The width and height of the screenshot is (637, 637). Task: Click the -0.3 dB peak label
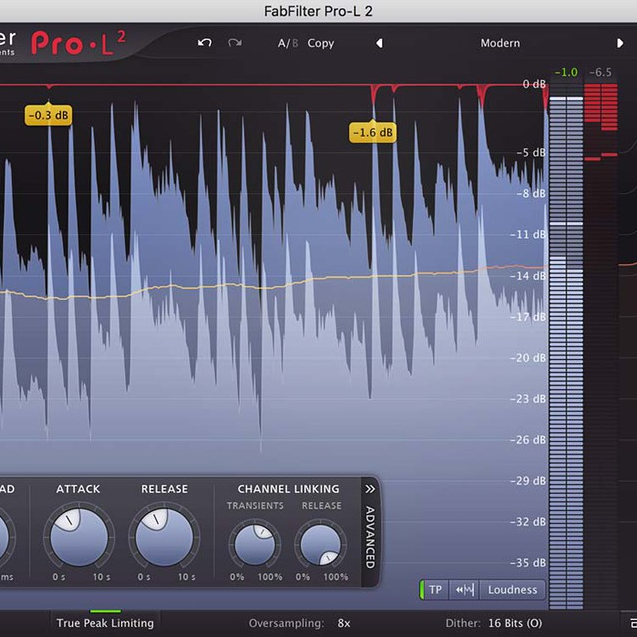pyautogui.click(x=48, y=115)
